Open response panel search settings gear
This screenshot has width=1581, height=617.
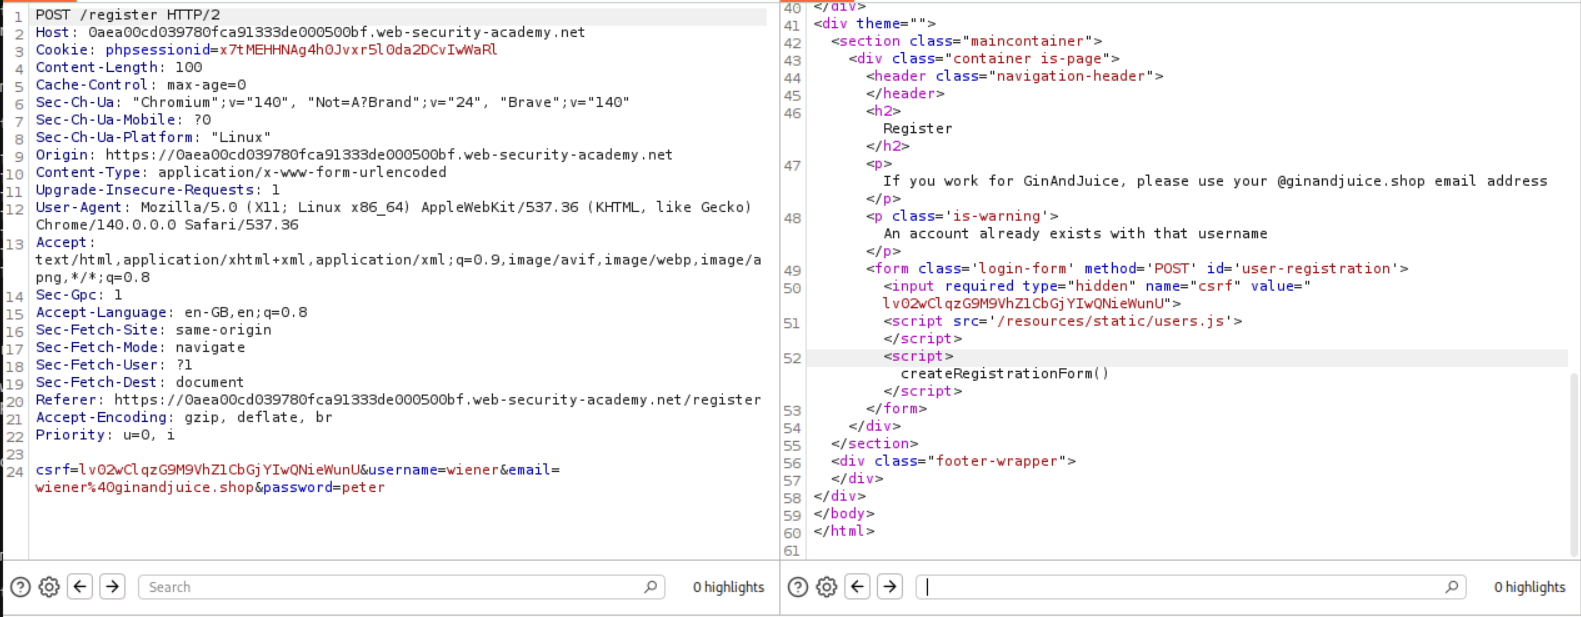(x=827, y=587)
